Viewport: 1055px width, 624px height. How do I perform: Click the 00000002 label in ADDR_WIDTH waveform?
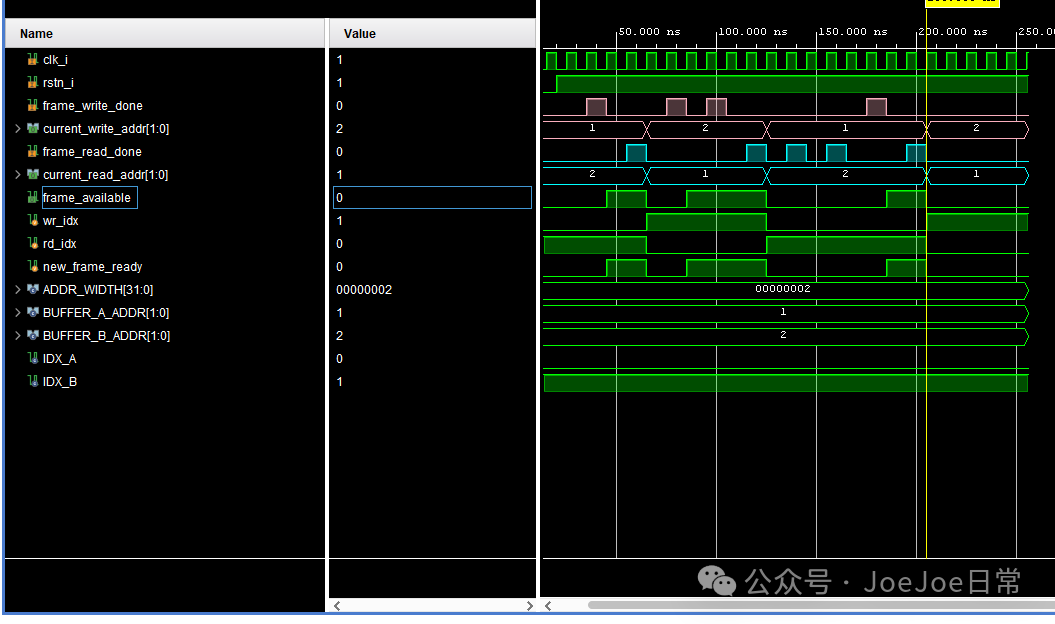click(x=783, y=289)
